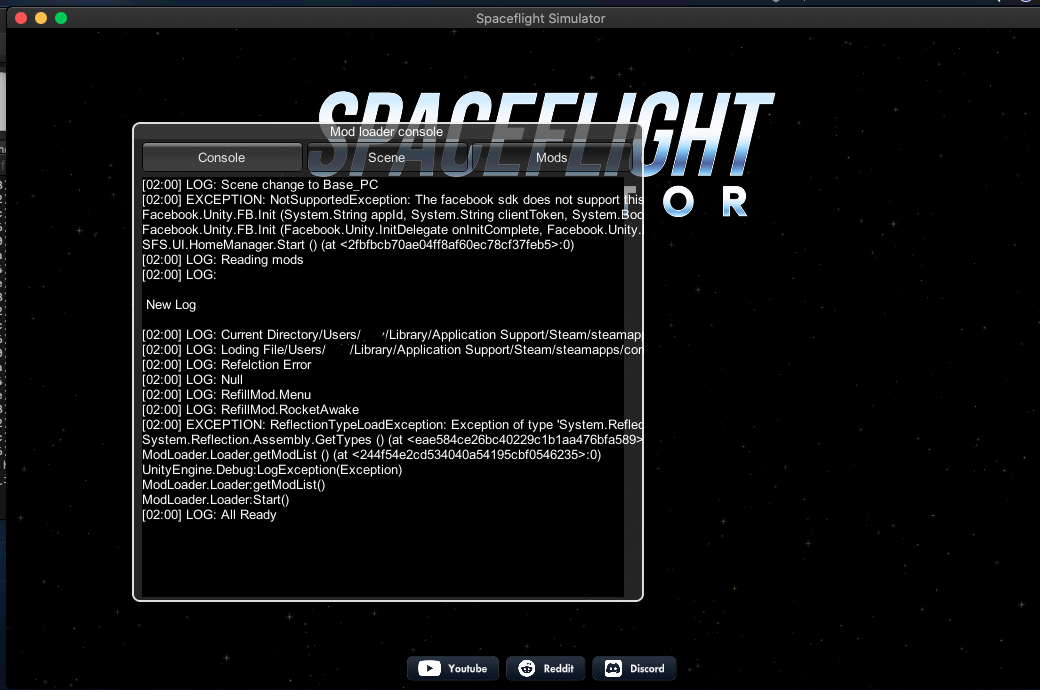1040x690 pixels.
Task: Open the Discord link button
Action: click(635, 668)
